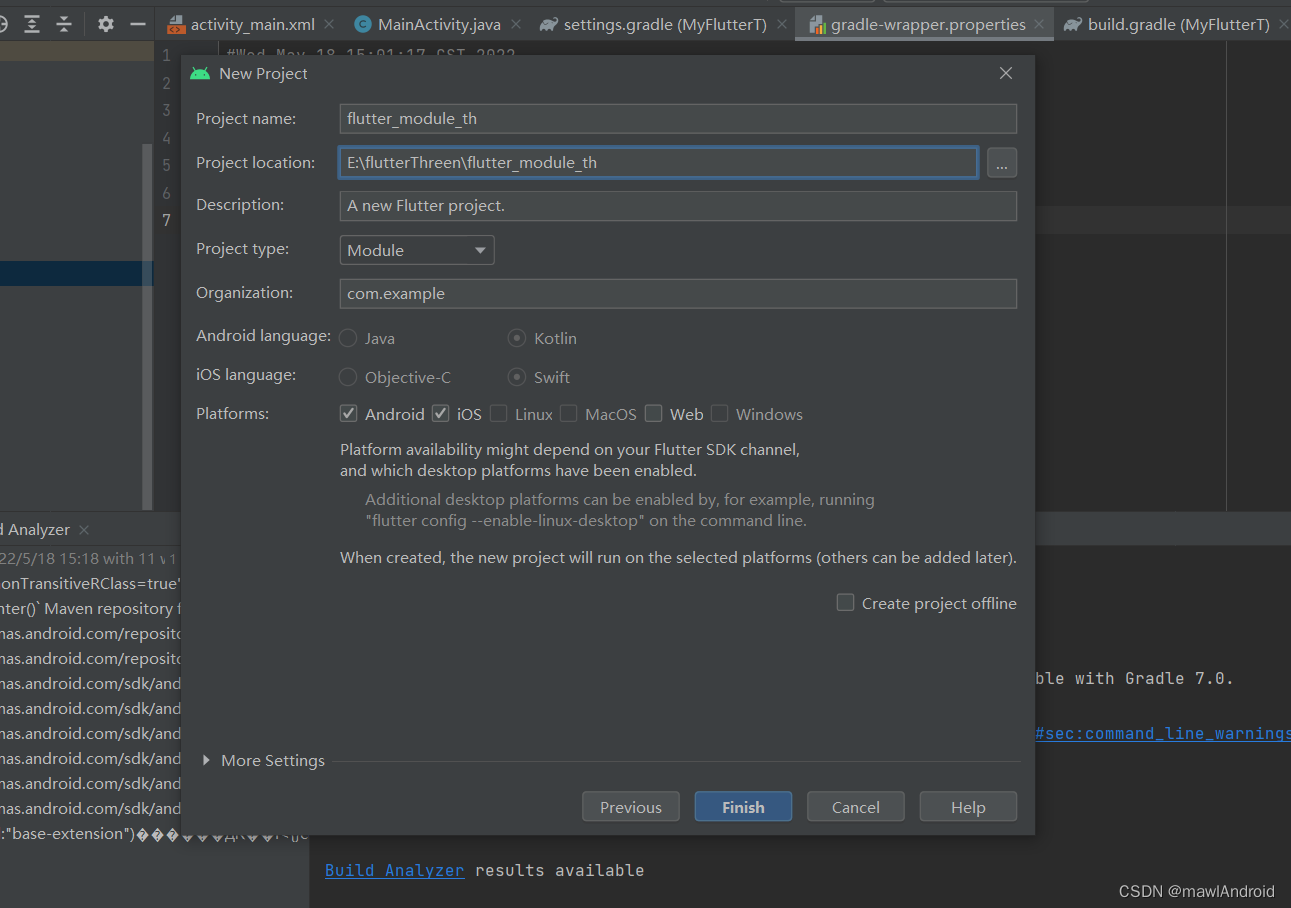Close the New Project dialog
This screenshot has width=1291, height=908.
tap(1006, 73)
